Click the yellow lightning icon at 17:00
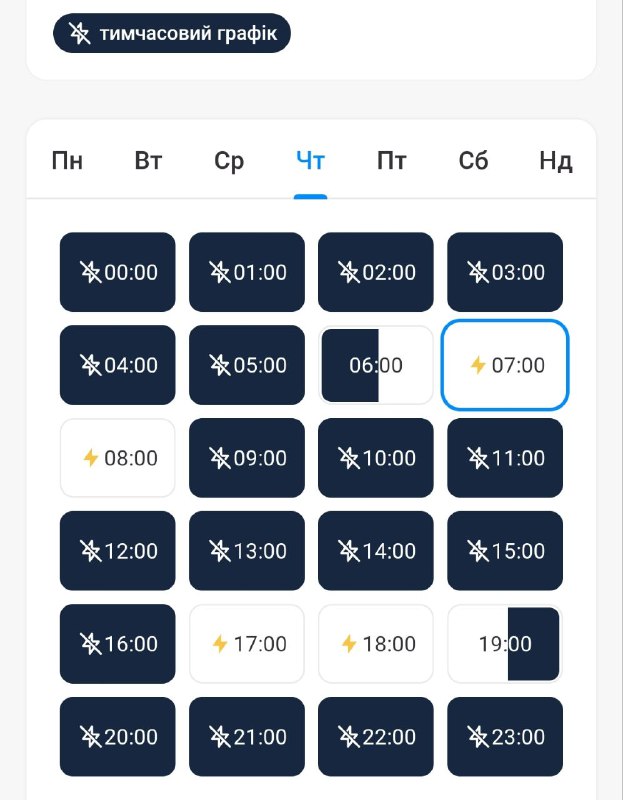The height and width of the screenshot is (800, 623). pyautogui.click(x=220, y=644)
